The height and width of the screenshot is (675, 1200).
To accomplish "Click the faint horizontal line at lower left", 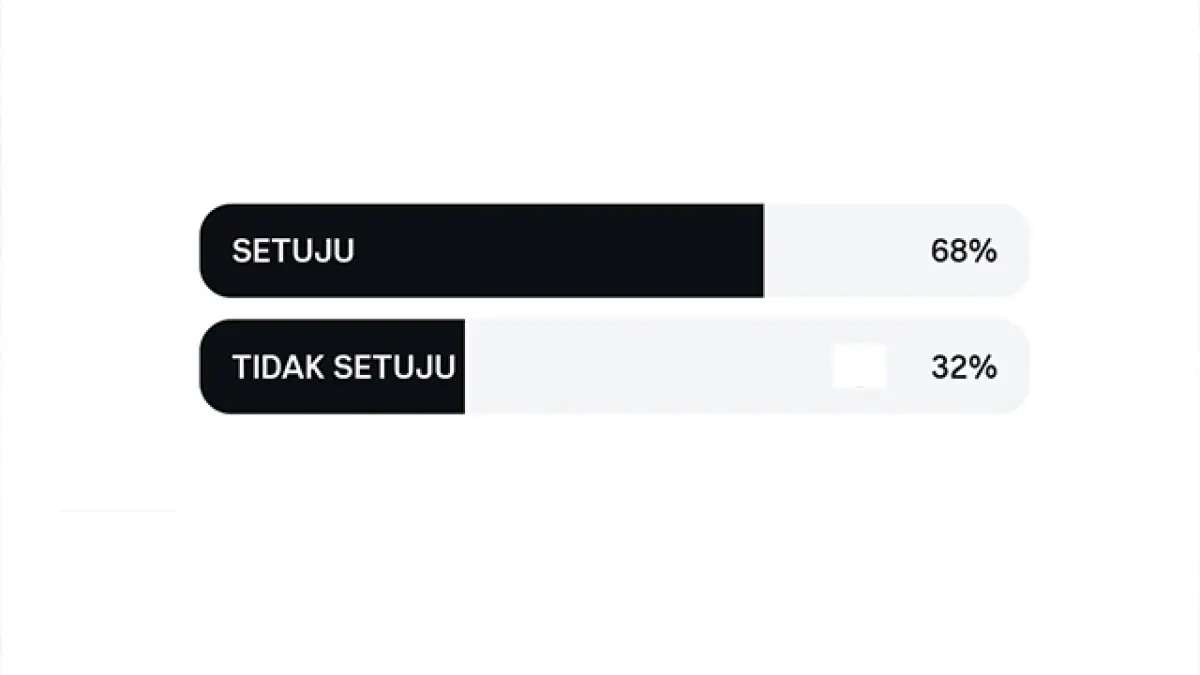I will click(118, 511).
